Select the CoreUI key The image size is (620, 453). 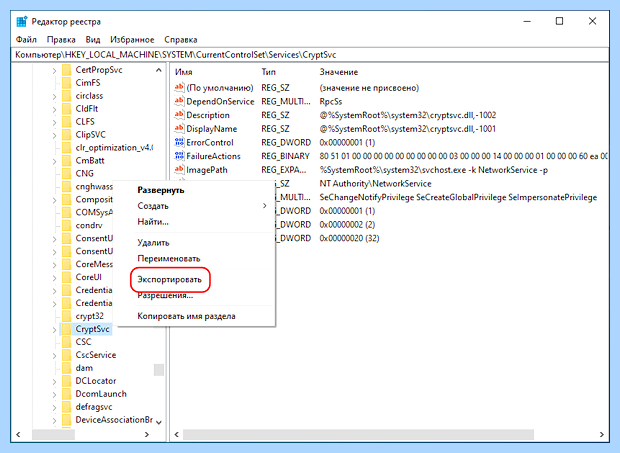88,277
